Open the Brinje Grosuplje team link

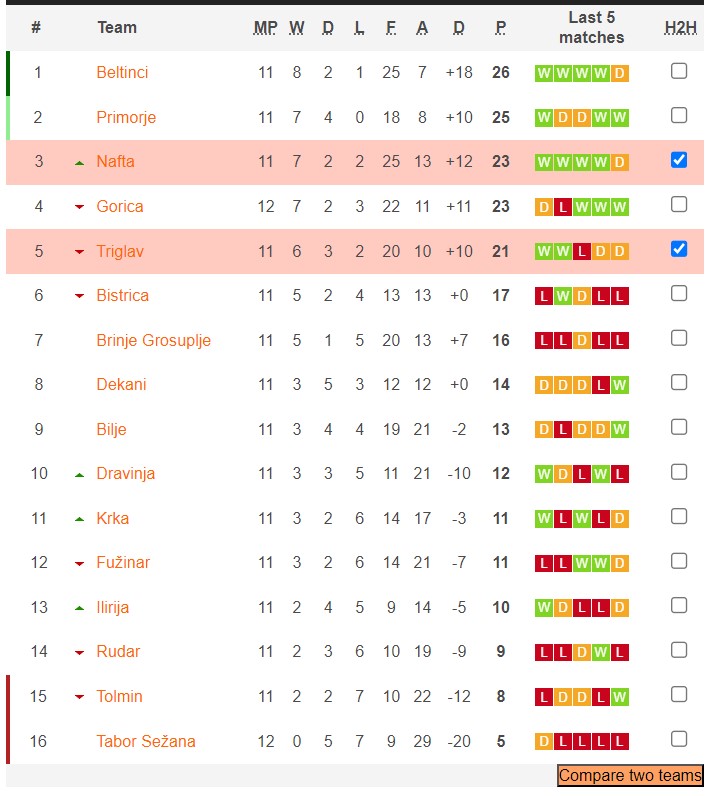(x=153, y=341)
